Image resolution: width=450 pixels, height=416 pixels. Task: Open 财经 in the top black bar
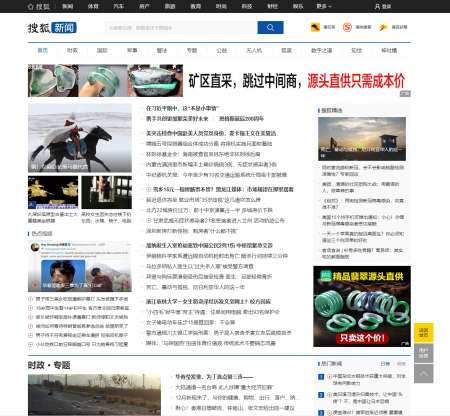[272, 6]
